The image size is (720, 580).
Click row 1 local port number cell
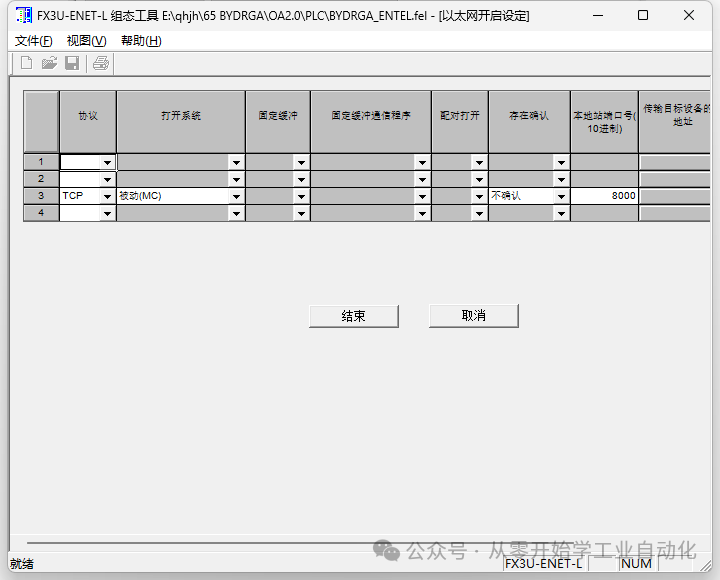tap(604, 162)
